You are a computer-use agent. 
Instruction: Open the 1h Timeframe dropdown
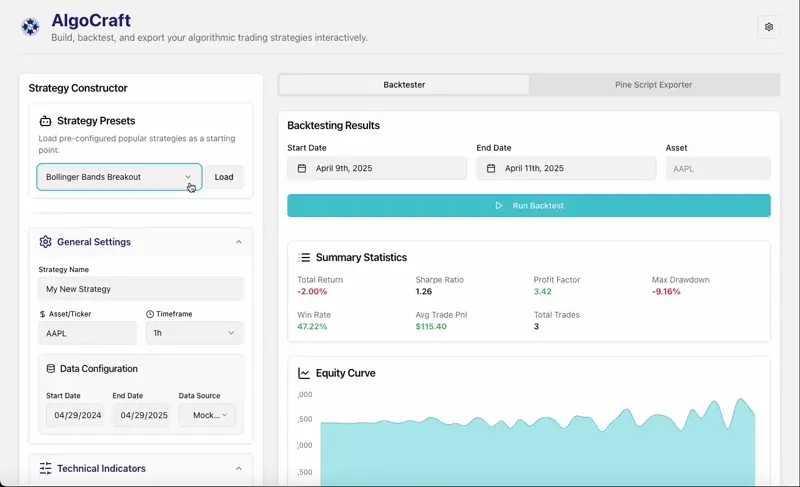pos(194,333)
